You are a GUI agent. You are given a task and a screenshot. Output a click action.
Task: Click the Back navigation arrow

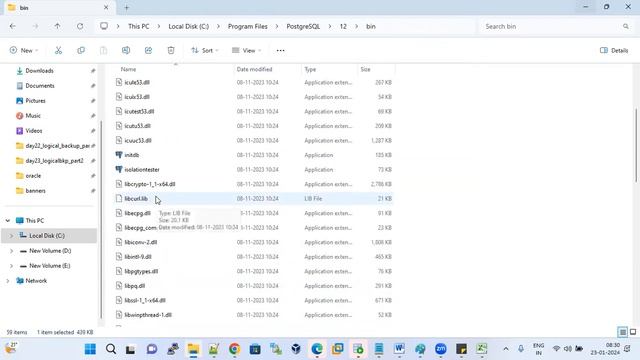click(x=13, y=26)
